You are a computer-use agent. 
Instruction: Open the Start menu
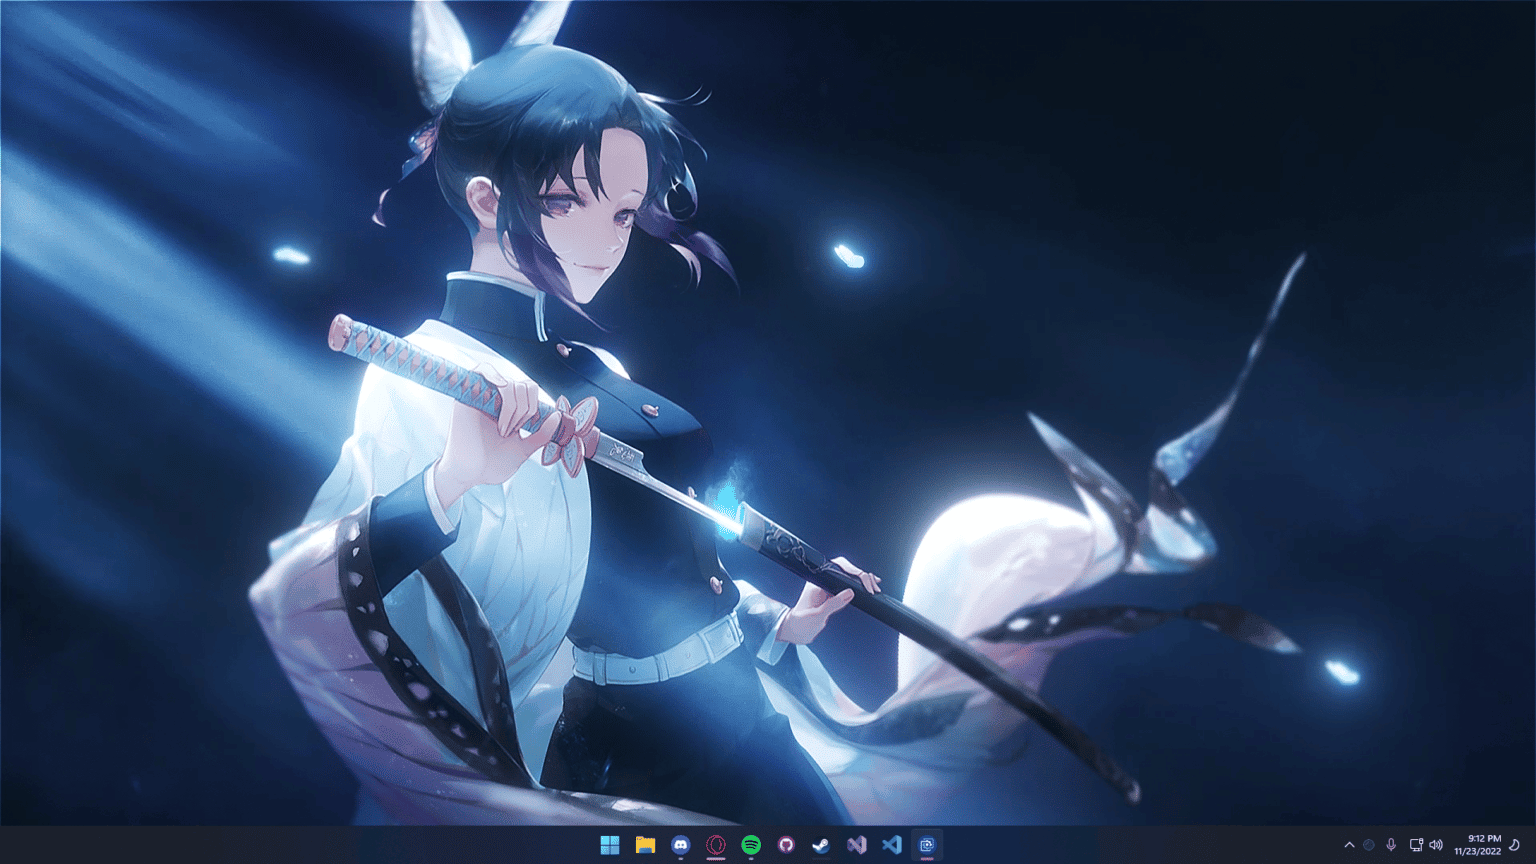pos(610,845)
